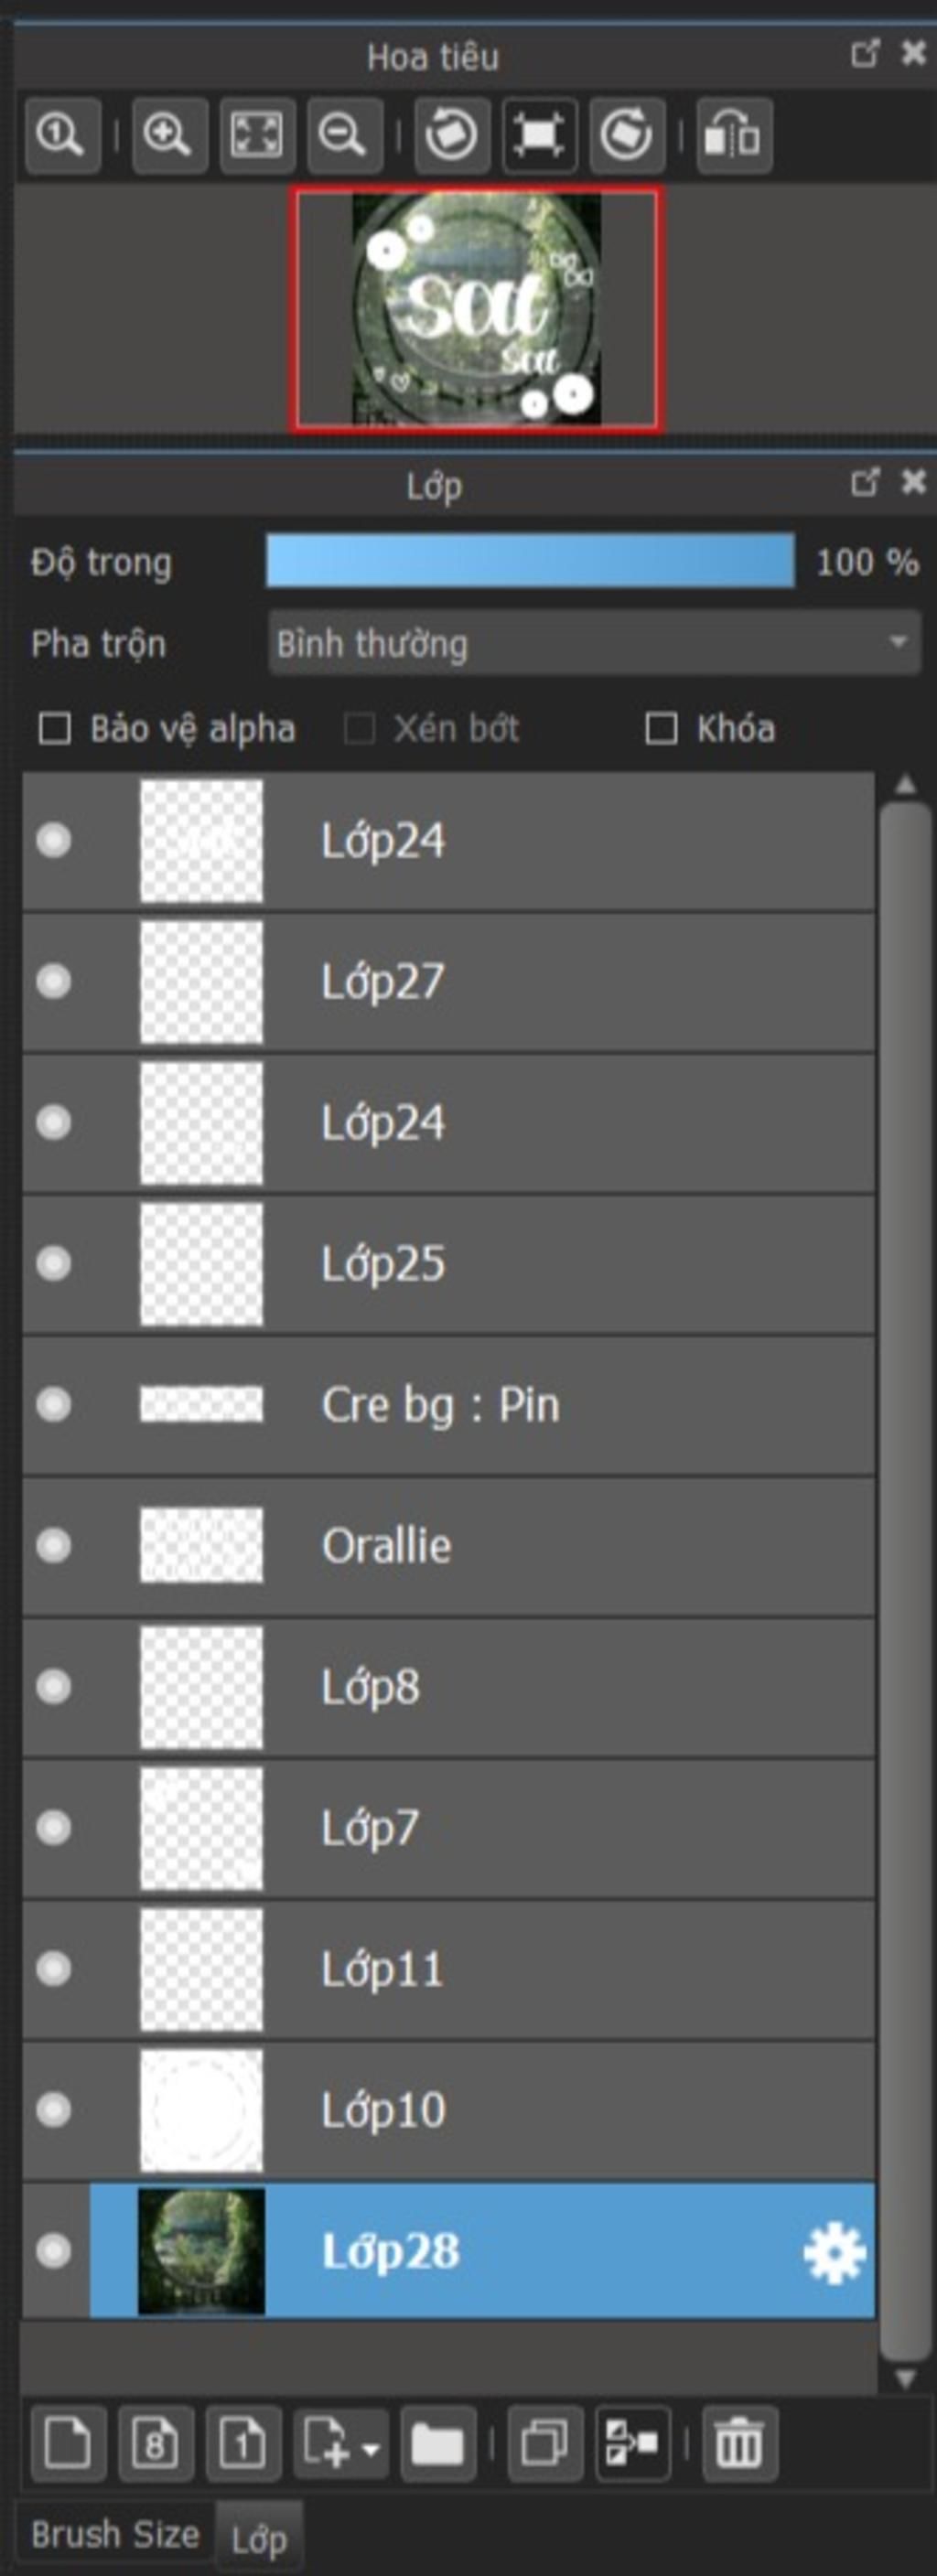Tick the Khóa lock checkbox

coord(661,729)
